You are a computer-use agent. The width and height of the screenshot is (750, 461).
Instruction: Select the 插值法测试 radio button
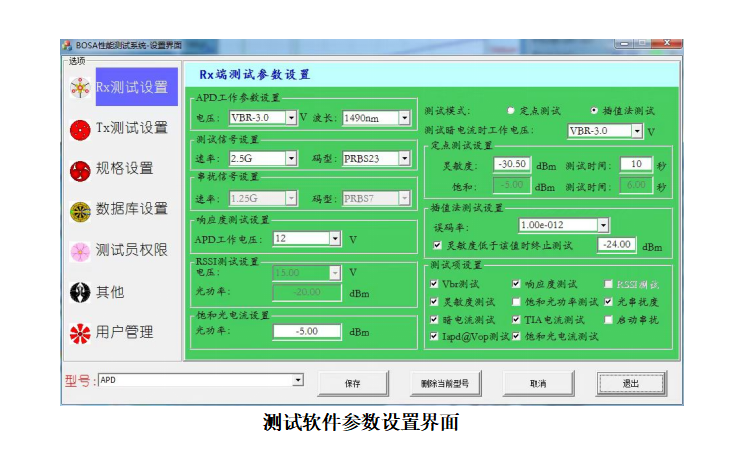[x=594, y=110]
